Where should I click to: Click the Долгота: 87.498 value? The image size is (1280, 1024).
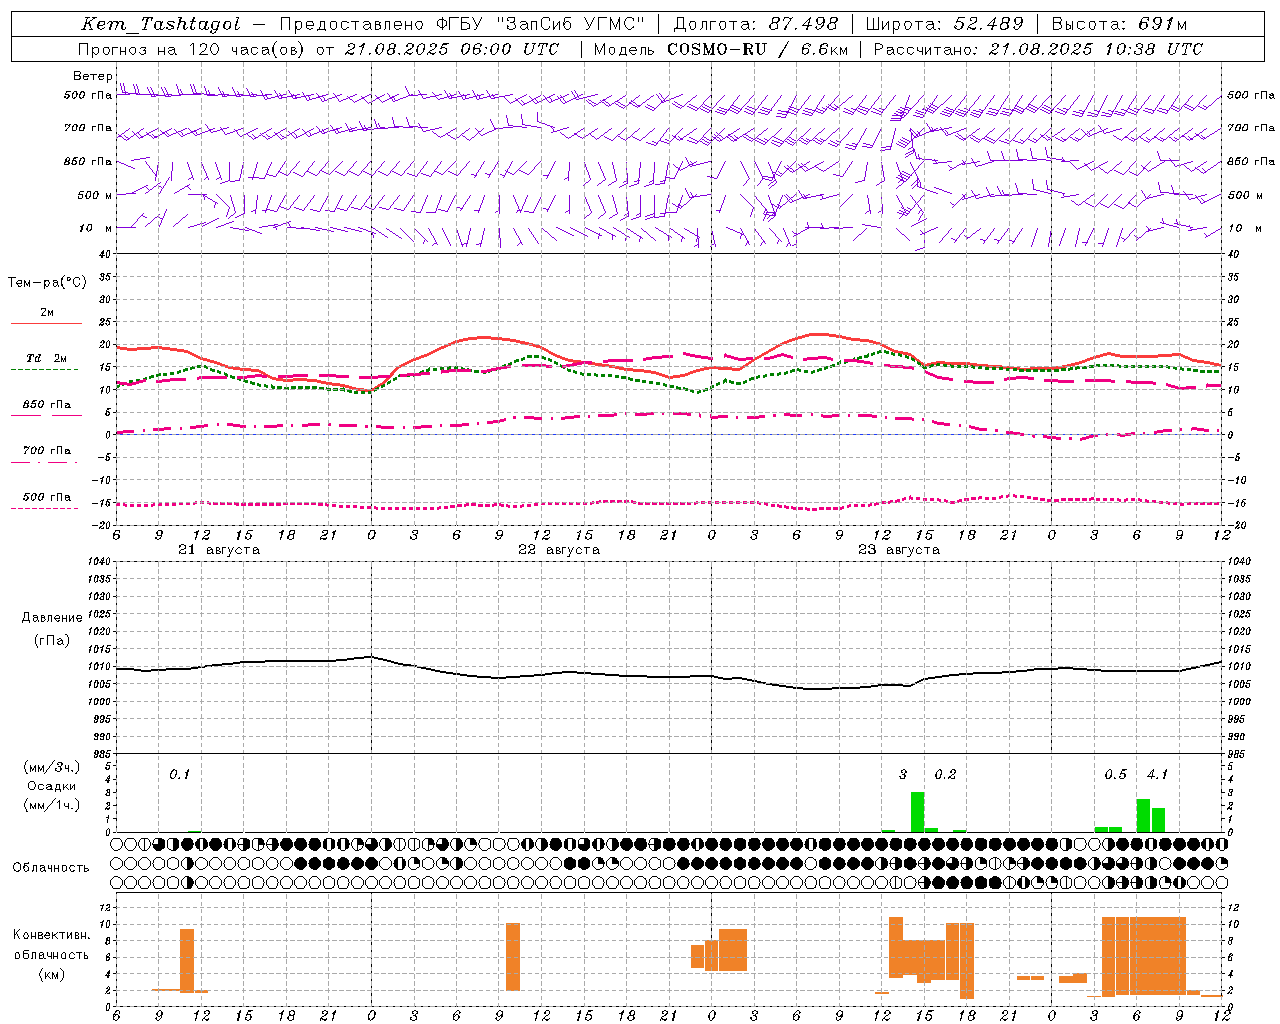pos(756,24)
